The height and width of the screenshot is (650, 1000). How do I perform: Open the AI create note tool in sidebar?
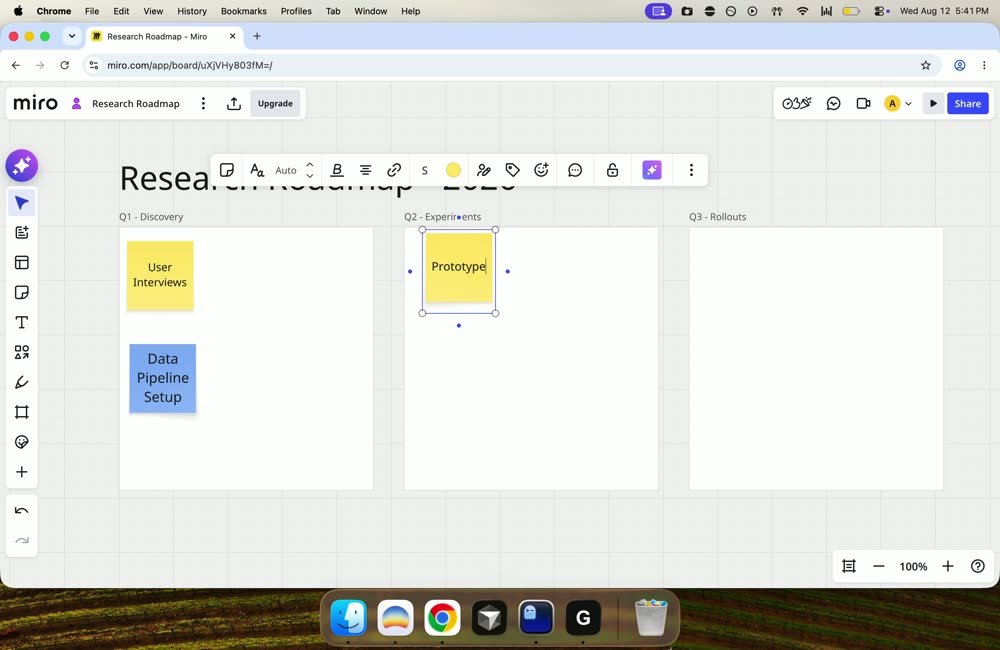[22, 233]
